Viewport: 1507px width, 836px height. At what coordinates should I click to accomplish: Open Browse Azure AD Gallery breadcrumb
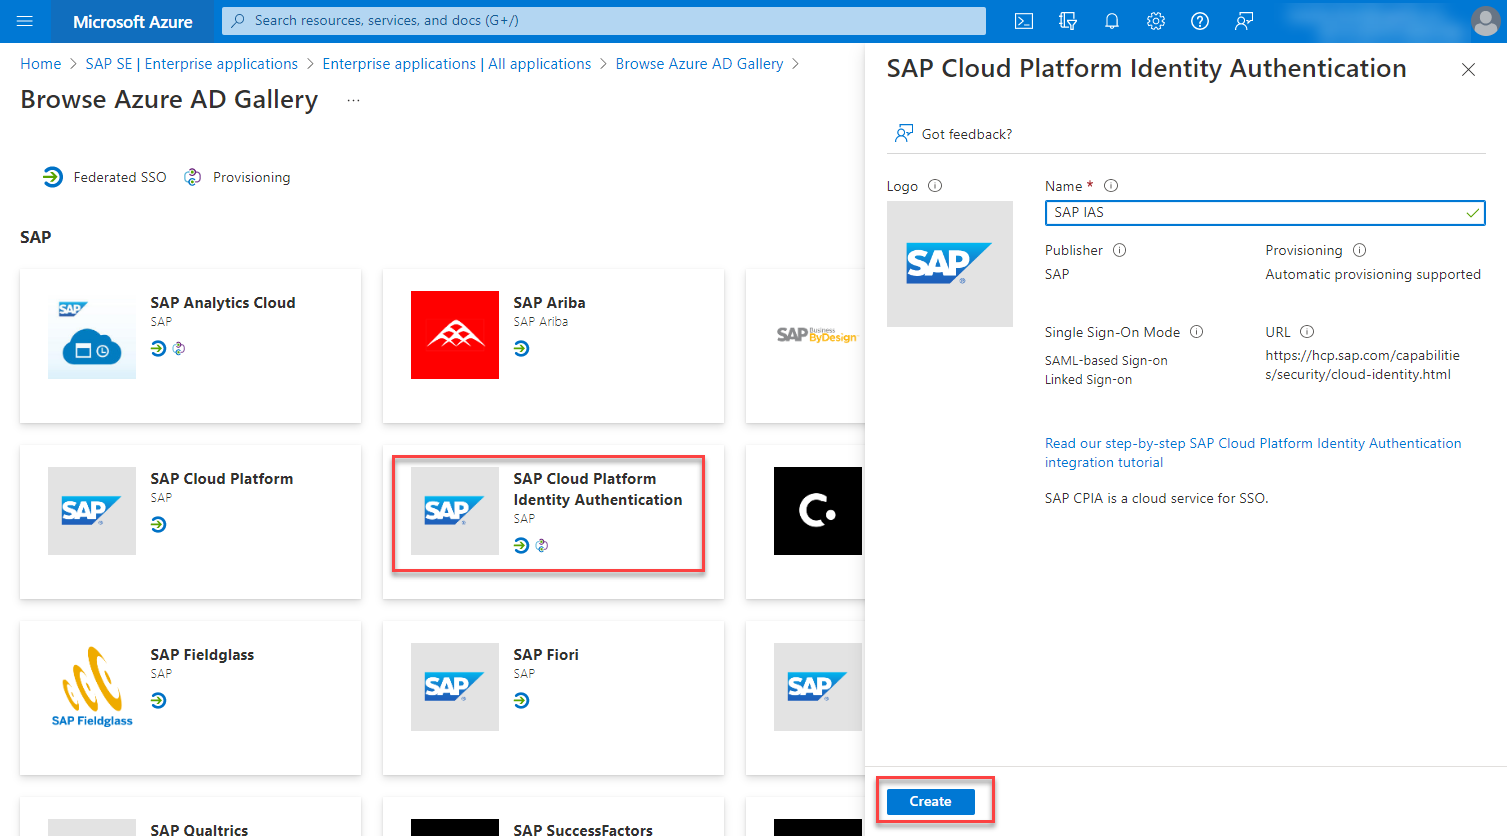coord(699,64)
